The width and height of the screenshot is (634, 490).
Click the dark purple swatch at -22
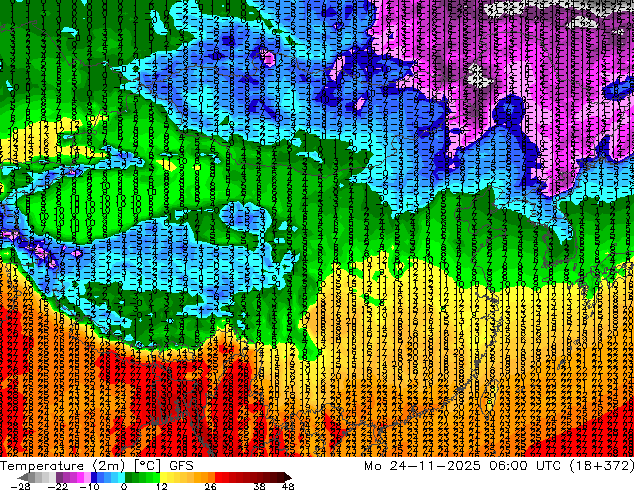pos(59,477)
